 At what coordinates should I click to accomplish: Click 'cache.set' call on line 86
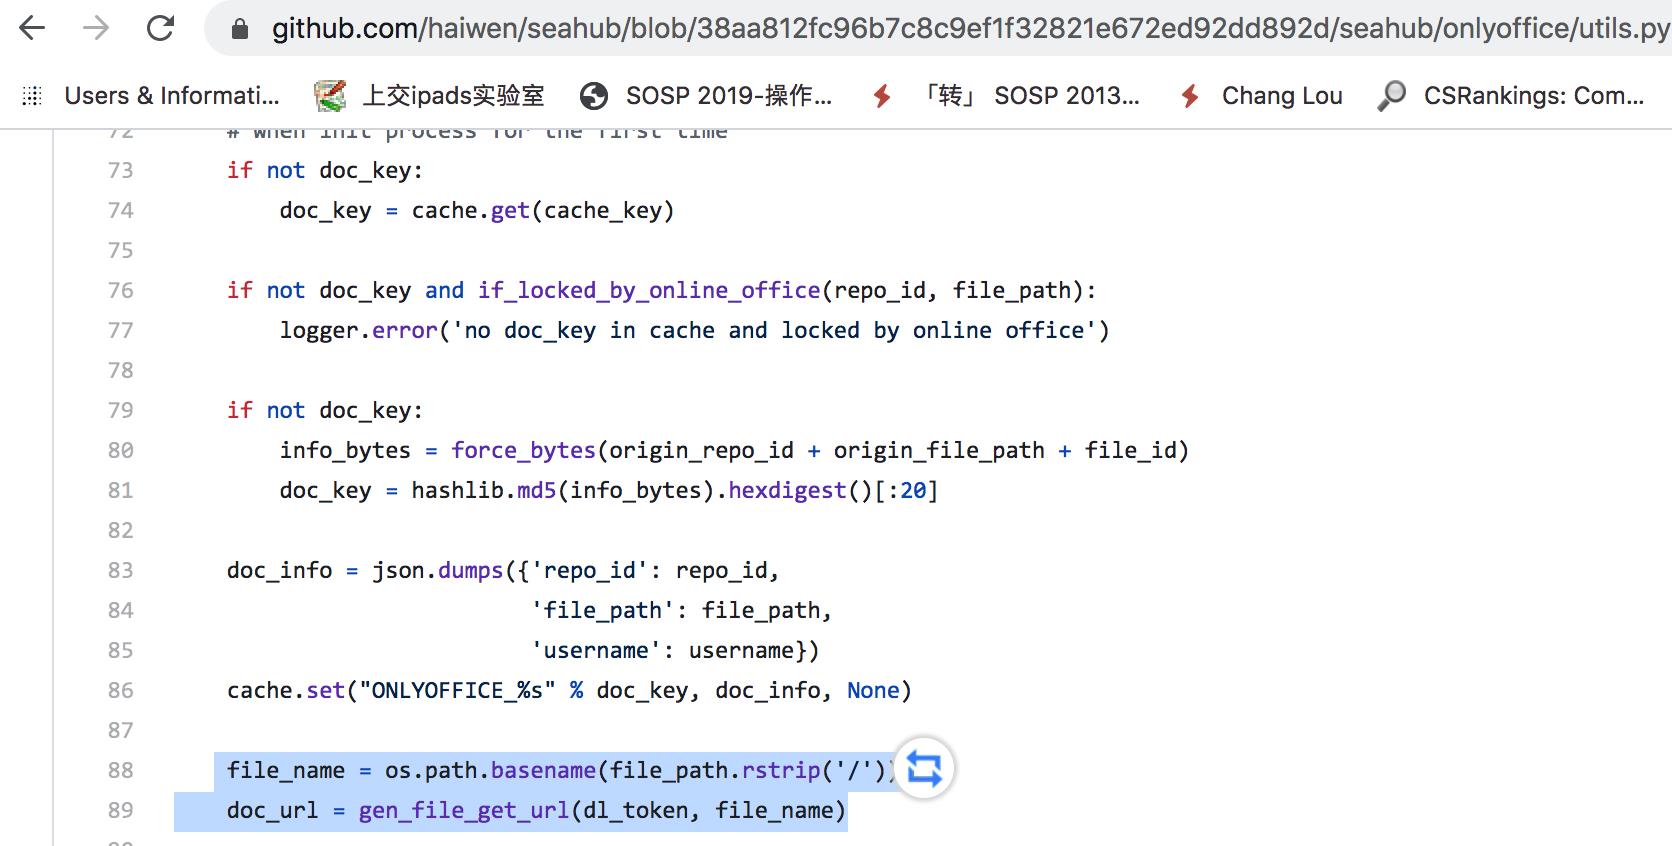286,691
